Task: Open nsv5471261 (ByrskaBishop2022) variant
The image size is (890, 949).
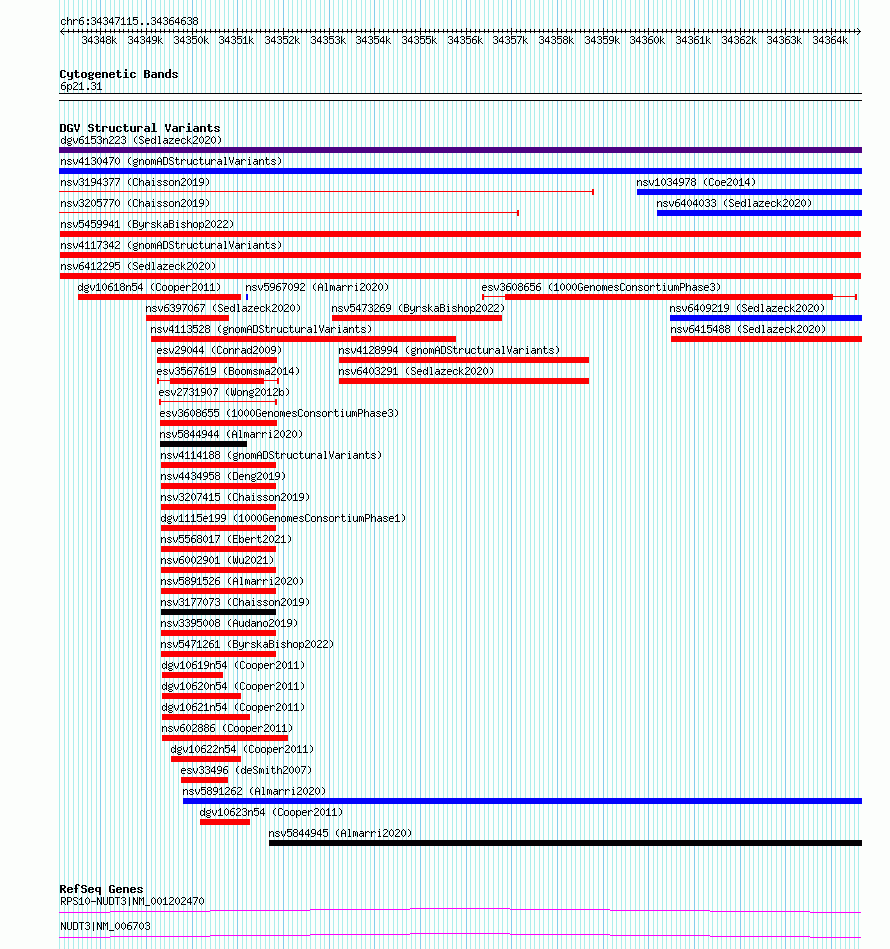Action: click(x=247, y=645)
